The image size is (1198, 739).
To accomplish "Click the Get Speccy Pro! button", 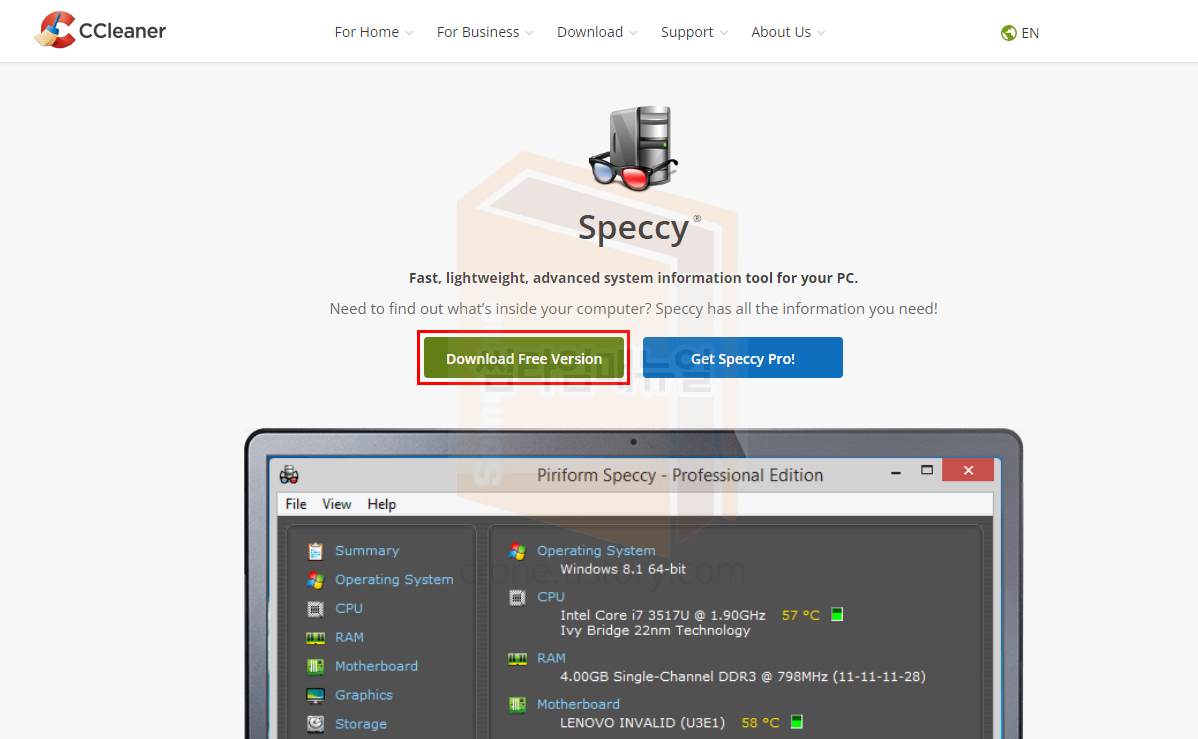I will (x=743, y=358).
